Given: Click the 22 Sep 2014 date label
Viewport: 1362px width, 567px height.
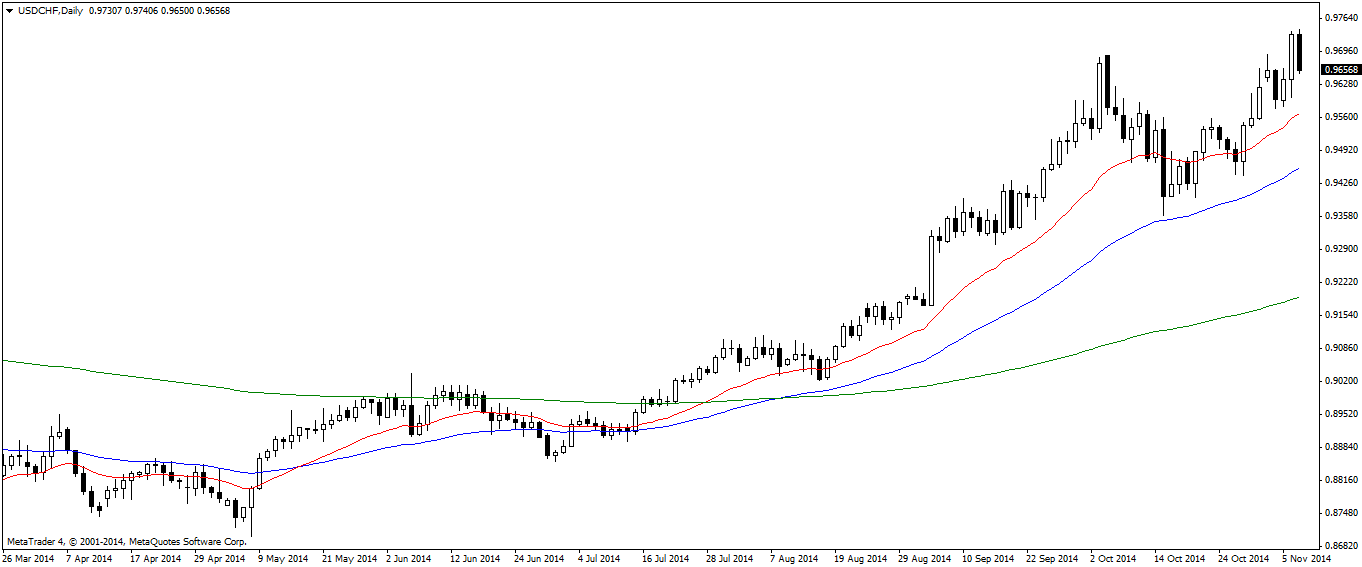Looking at the screenshot, I should pyautogui.click(x=1053, y=558).
